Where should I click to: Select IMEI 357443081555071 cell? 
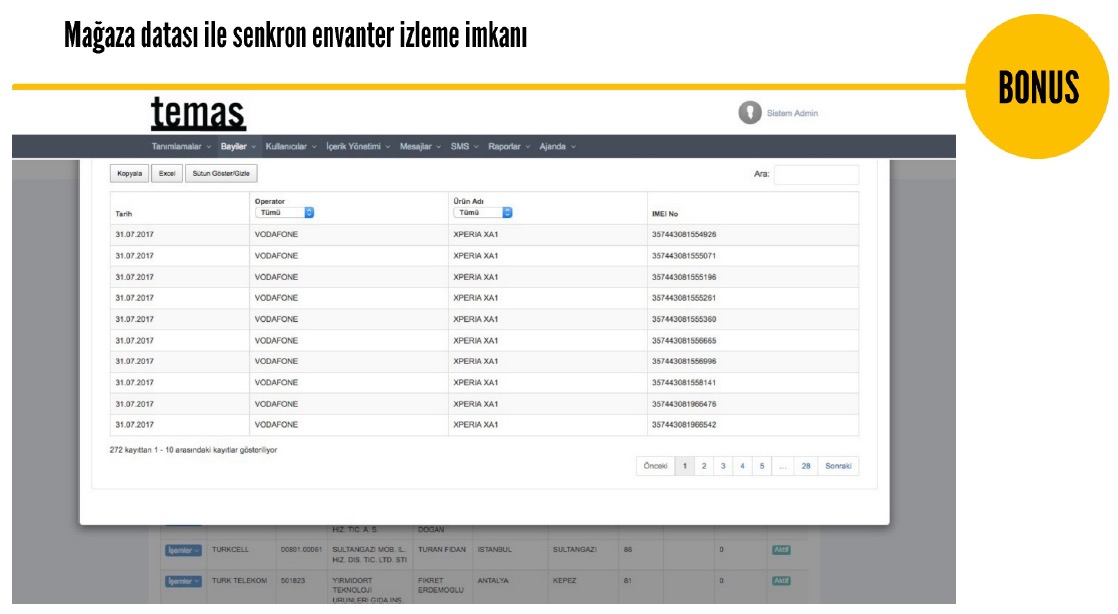point(684,255)
